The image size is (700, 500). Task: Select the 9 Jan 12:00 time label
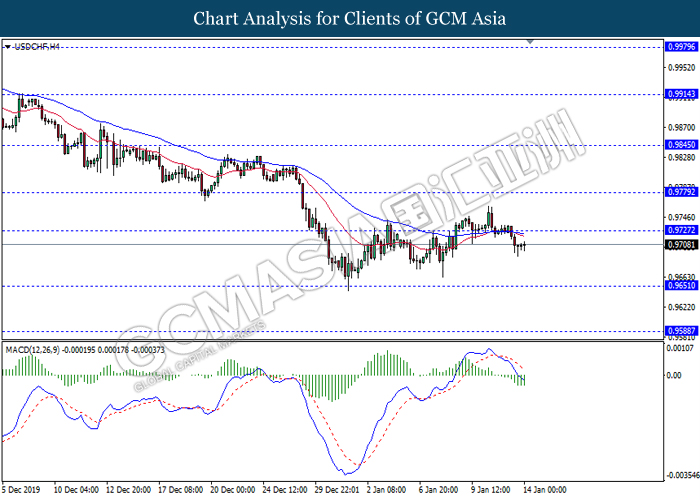491,490
